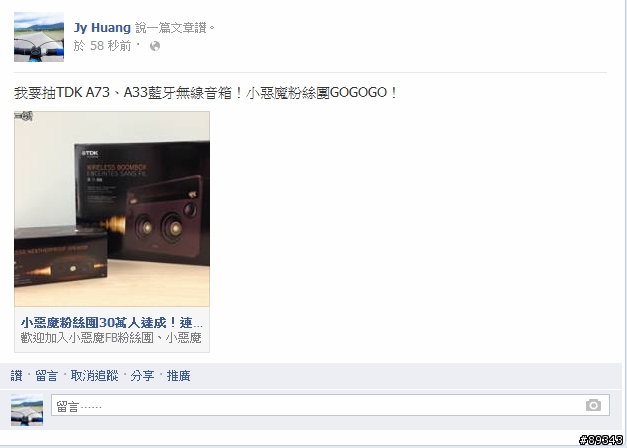Open the 小惡魔粉絲團30萬人達成 article title
The height and width of the screenshot is (448, 627).
point(112,322)
